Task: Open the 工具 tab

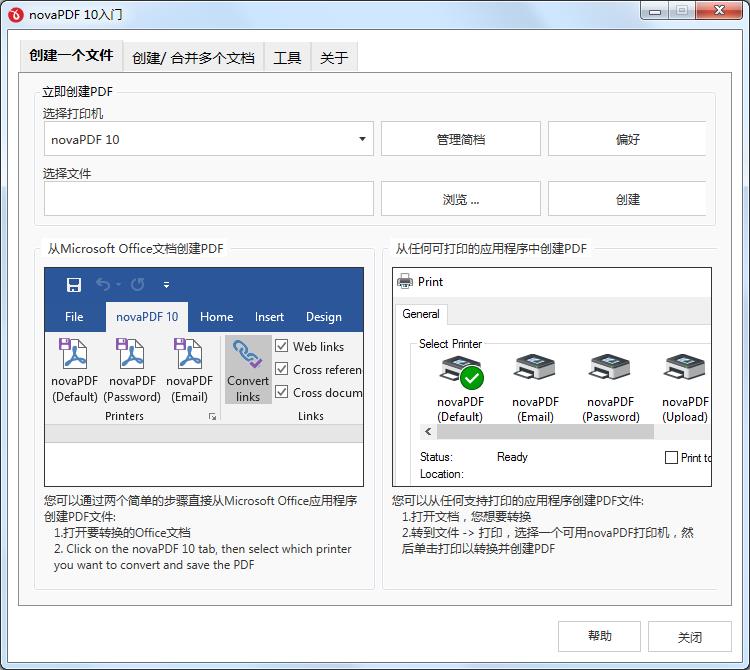Action: point(287,57)
